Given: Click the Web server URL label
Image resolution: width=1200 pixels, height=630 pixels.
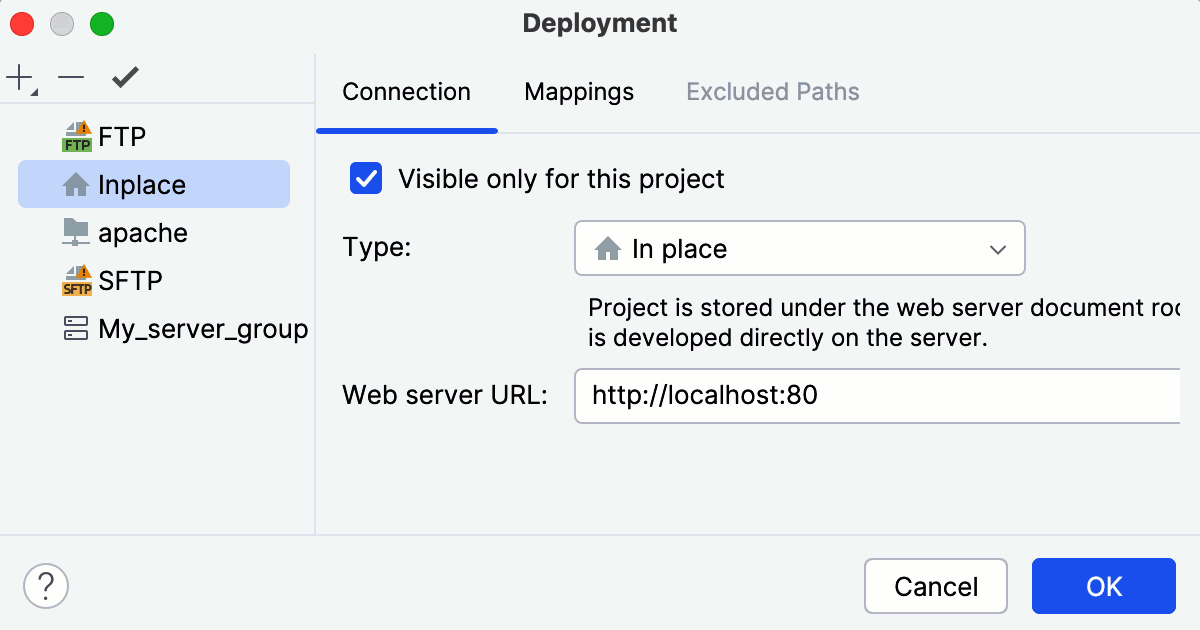Looking at the screenshot, I should coord(445,395).
